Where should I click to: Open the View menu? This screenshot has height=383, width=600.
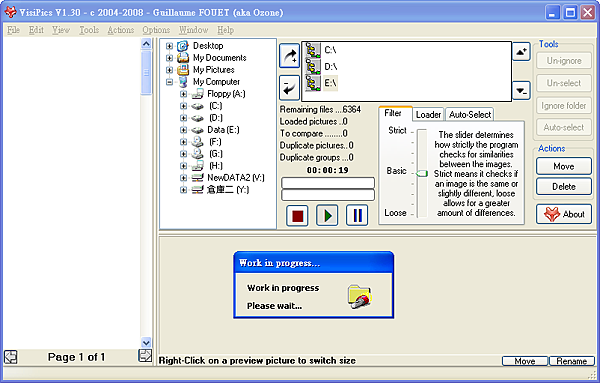pos(61,30)
